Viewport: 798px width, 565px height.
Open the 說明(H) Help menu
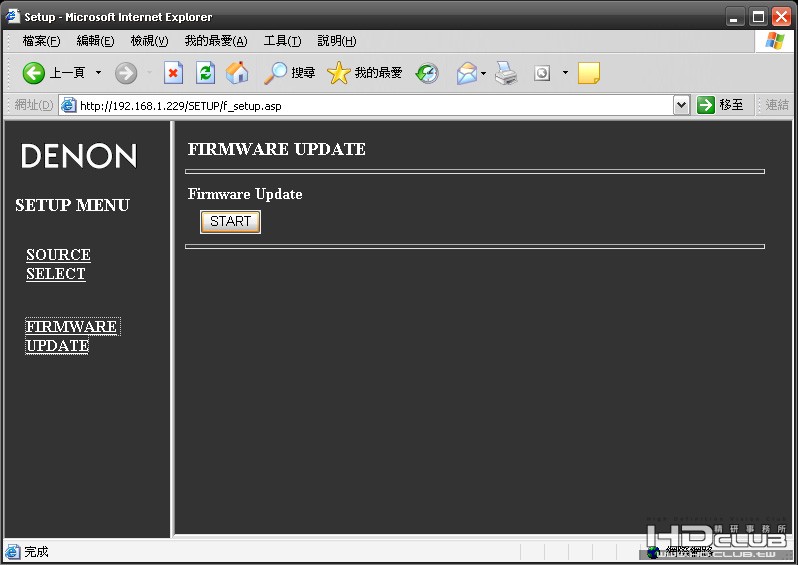(336, 41)
